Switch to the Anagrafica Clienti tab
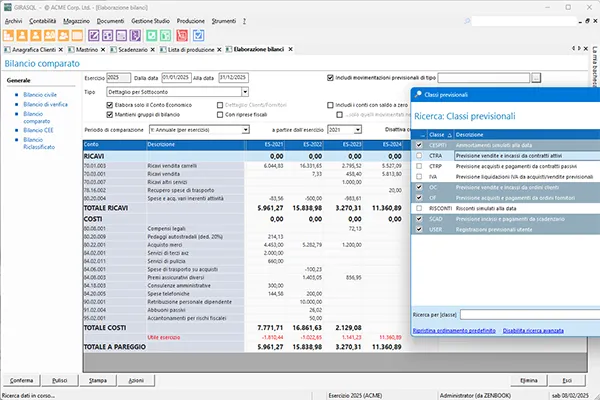The width and height of the screenshot is (600, 400). click(34, 50)
